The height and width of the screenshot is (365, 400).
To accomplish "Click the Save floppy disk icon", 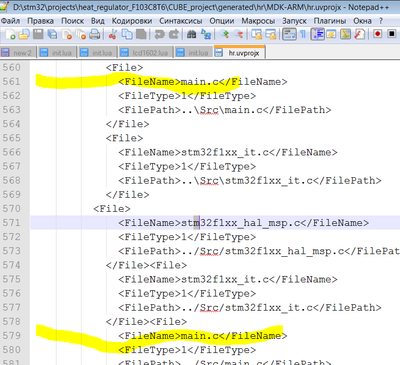I will (x=38, y=34).
